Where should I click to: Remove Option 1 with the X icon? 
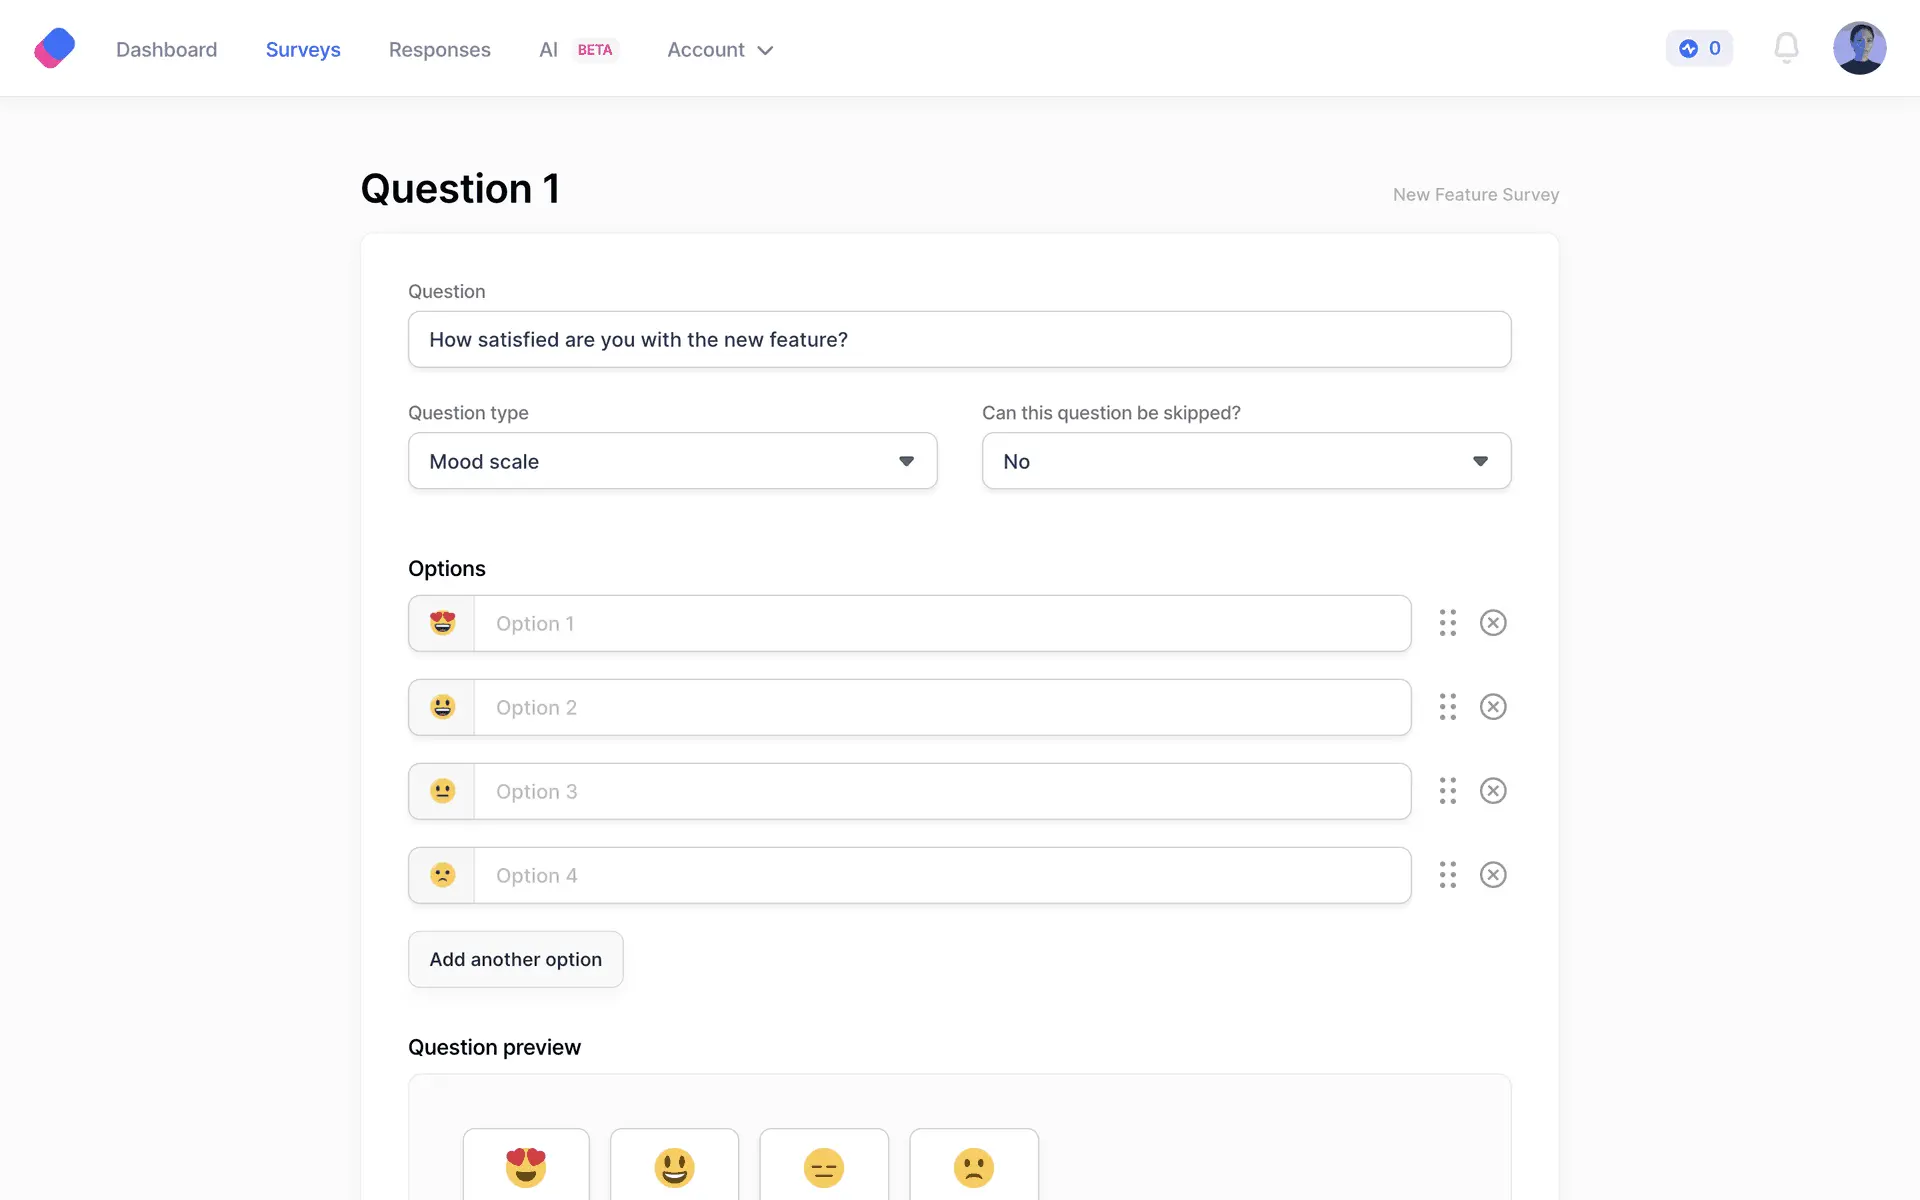[x=1493, y=623]
